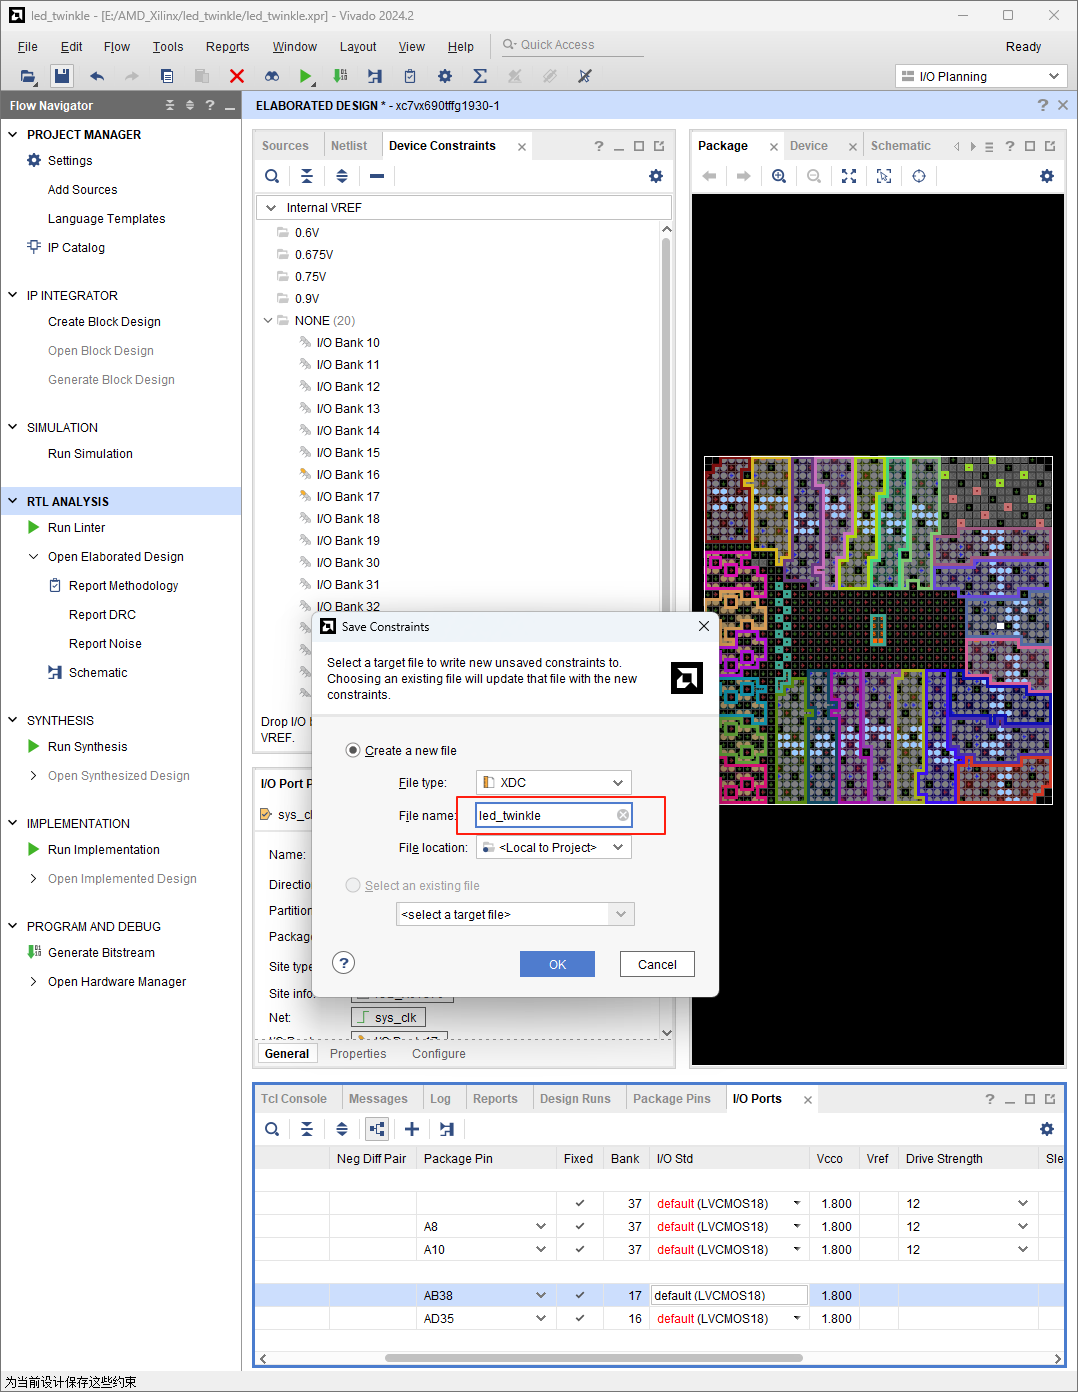
Task: Open Device Constraints settings gear
Action: point(656,176)
